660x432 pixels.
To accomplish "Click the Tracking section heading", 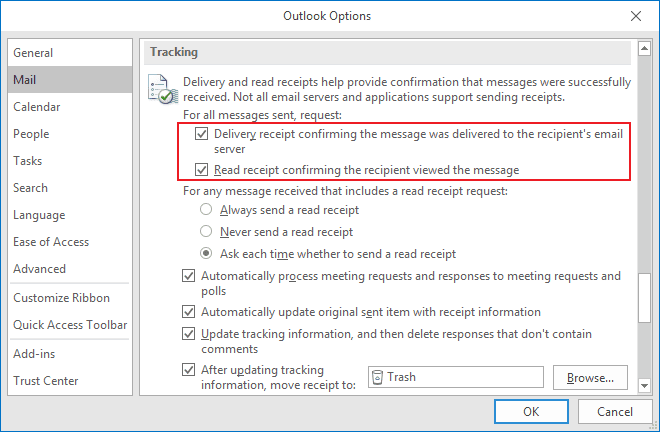I will 174,52.
